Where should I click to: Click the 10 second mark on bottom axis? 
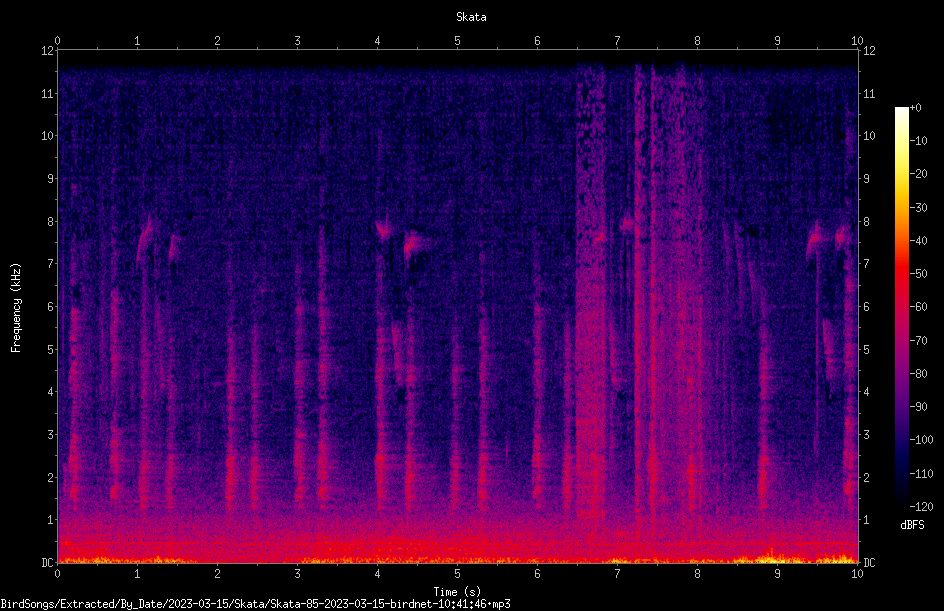pos(857,574)
